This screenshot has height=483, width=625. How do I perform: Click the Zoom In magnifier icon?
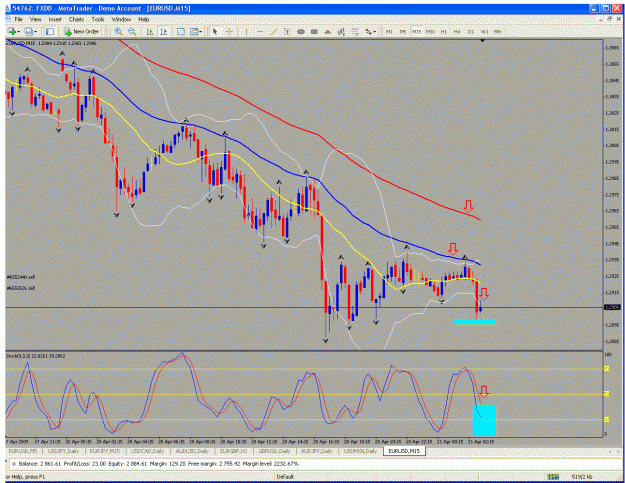coord(118,31)
